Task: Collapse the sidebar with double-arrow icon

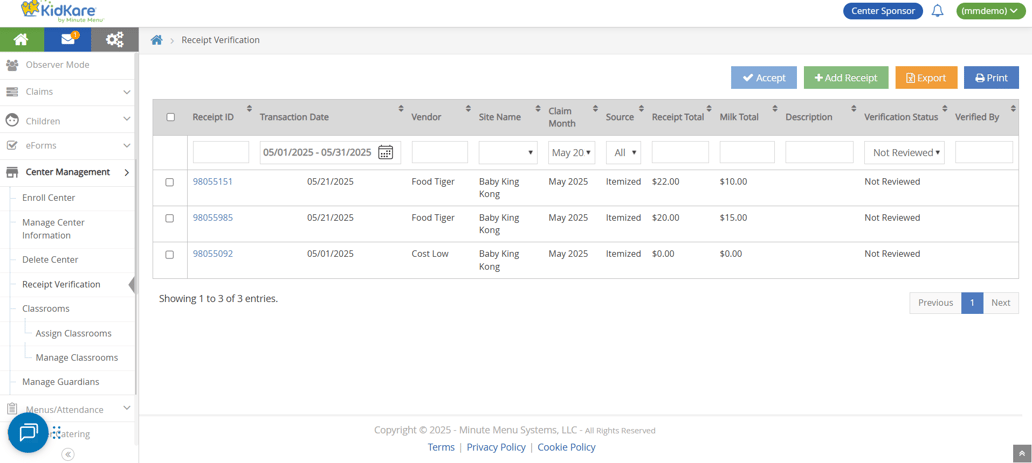Action: (68, 454)
